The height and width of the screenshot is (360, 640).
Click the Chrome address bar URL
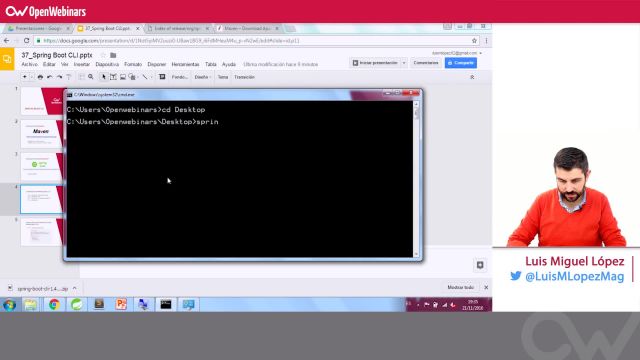[171, 41]
